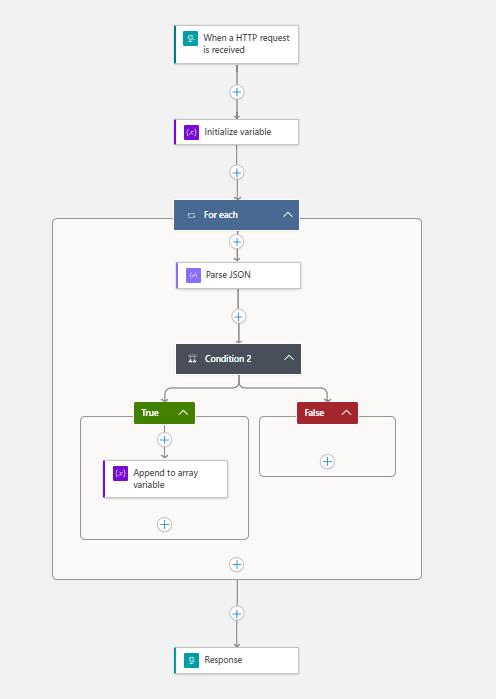
Task: Click the Parse JSON action icon
Action: coord(193,275)
